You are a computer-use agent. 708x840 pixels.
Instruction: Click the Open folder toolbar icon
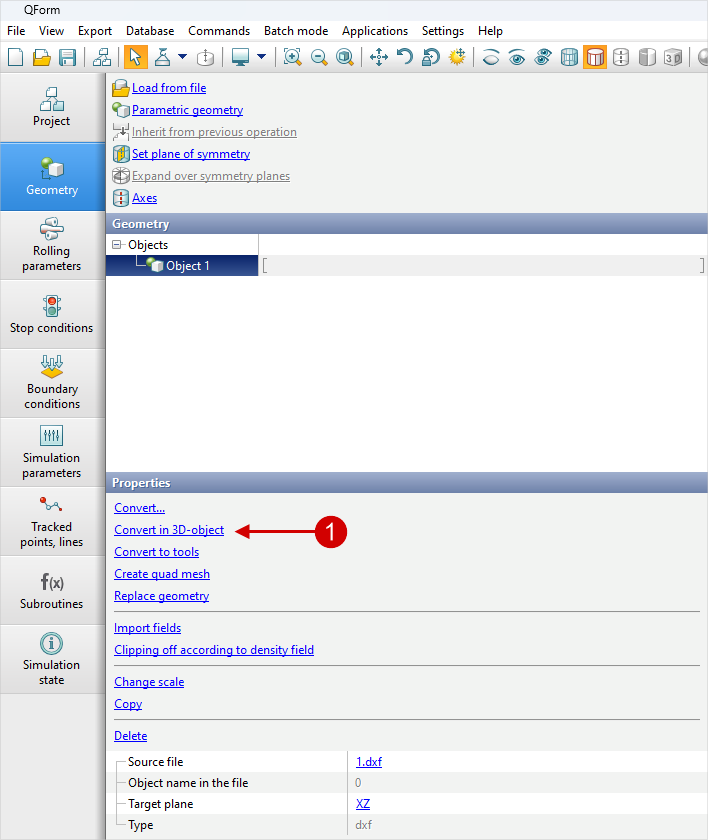[41, 57]
